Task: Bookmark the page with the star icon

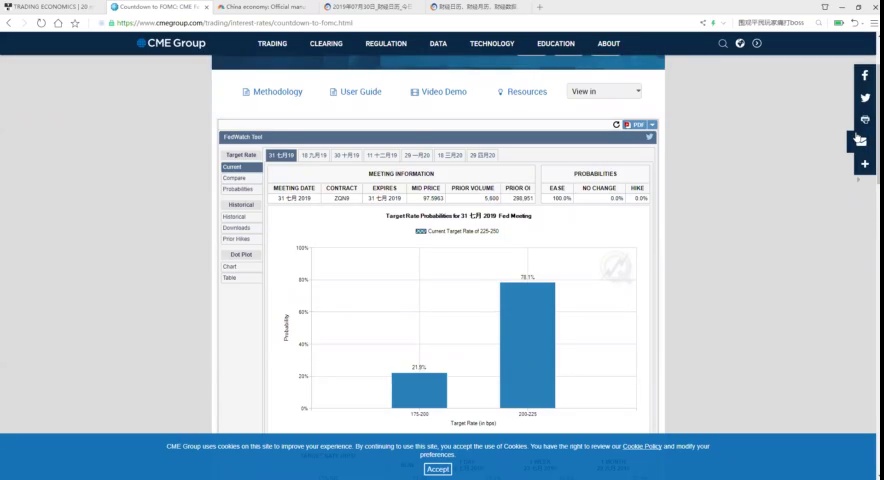Action: 75,23
